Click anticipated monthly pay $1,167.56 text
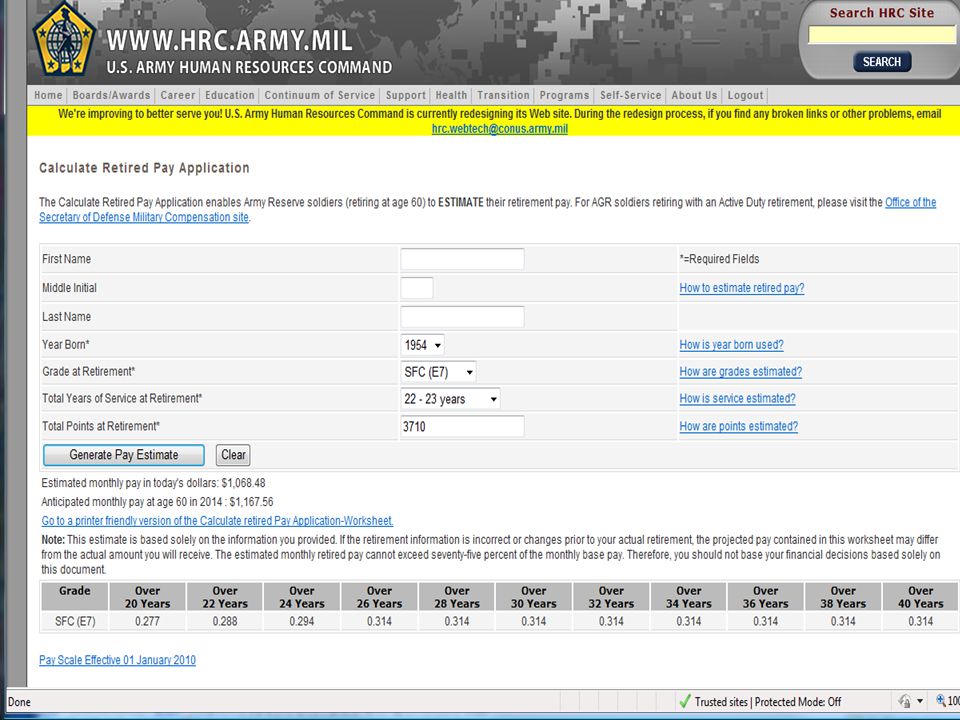960x720 pixels. point(157,502)
